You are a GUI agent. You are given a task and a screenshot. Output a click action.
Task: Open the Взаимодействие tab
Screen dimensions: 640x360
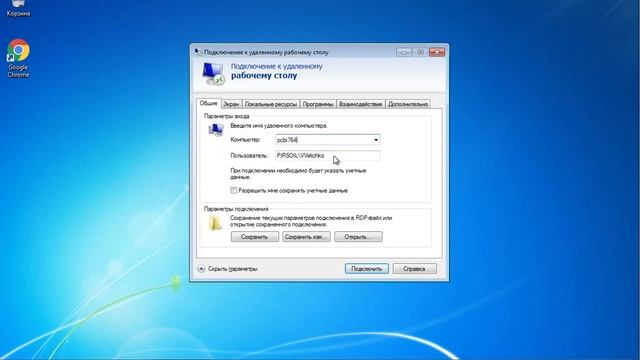(x=360, y=104)
